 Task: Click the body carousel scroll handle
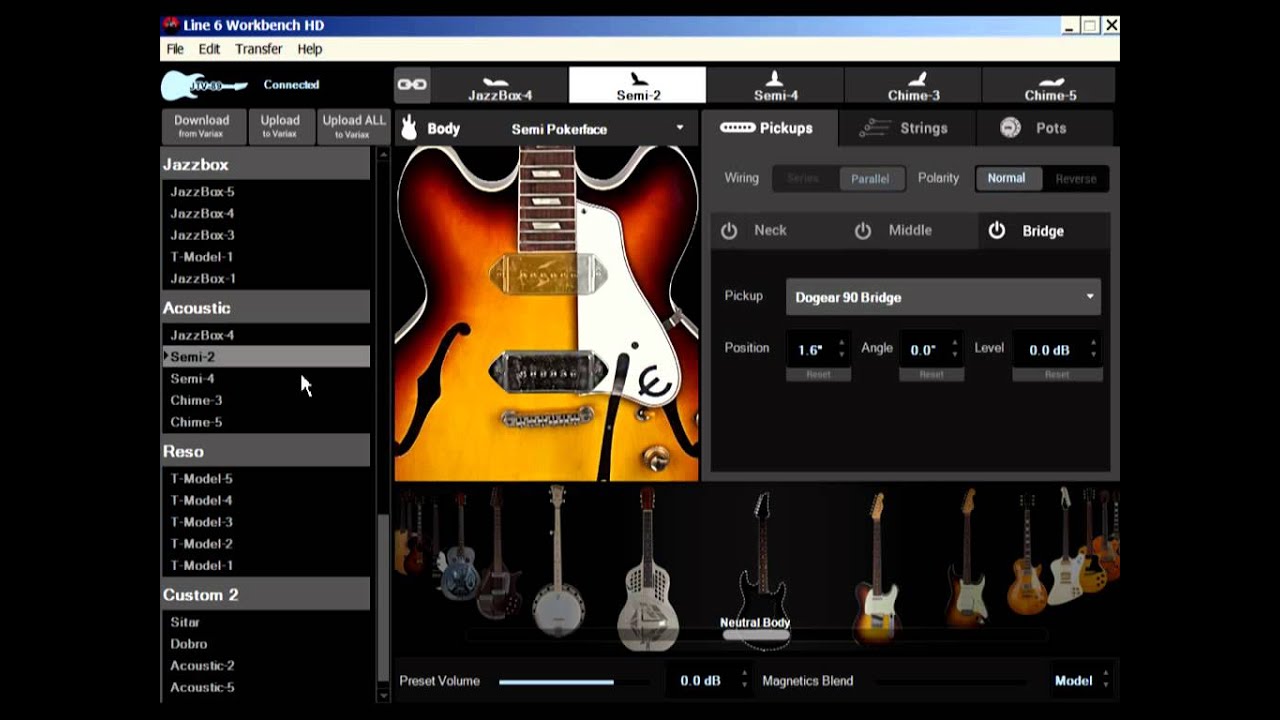point(756,635)
